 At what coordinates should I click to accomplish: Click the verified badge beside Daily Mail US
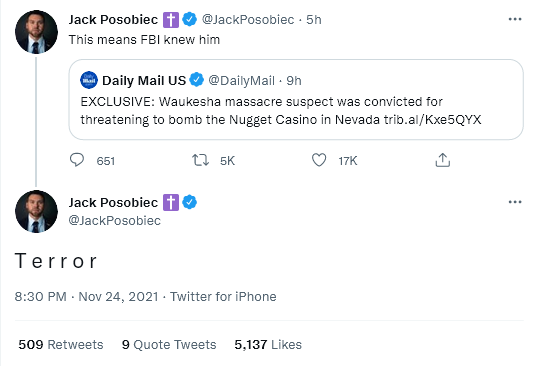tap(197, 80)
